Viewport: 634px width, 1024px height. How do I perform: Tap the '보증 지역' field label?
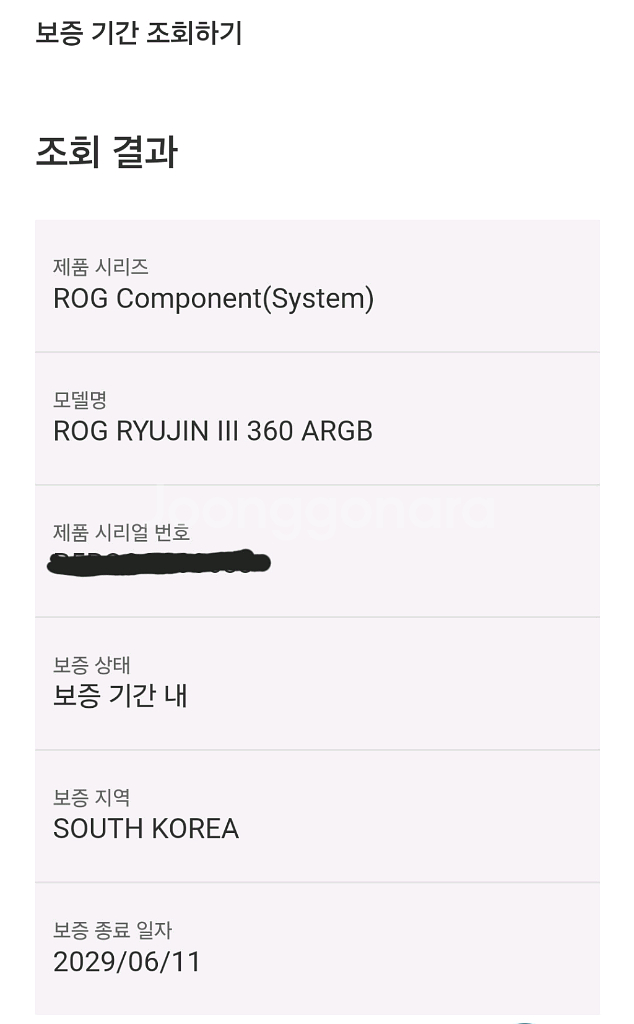(x=92, y=798)
